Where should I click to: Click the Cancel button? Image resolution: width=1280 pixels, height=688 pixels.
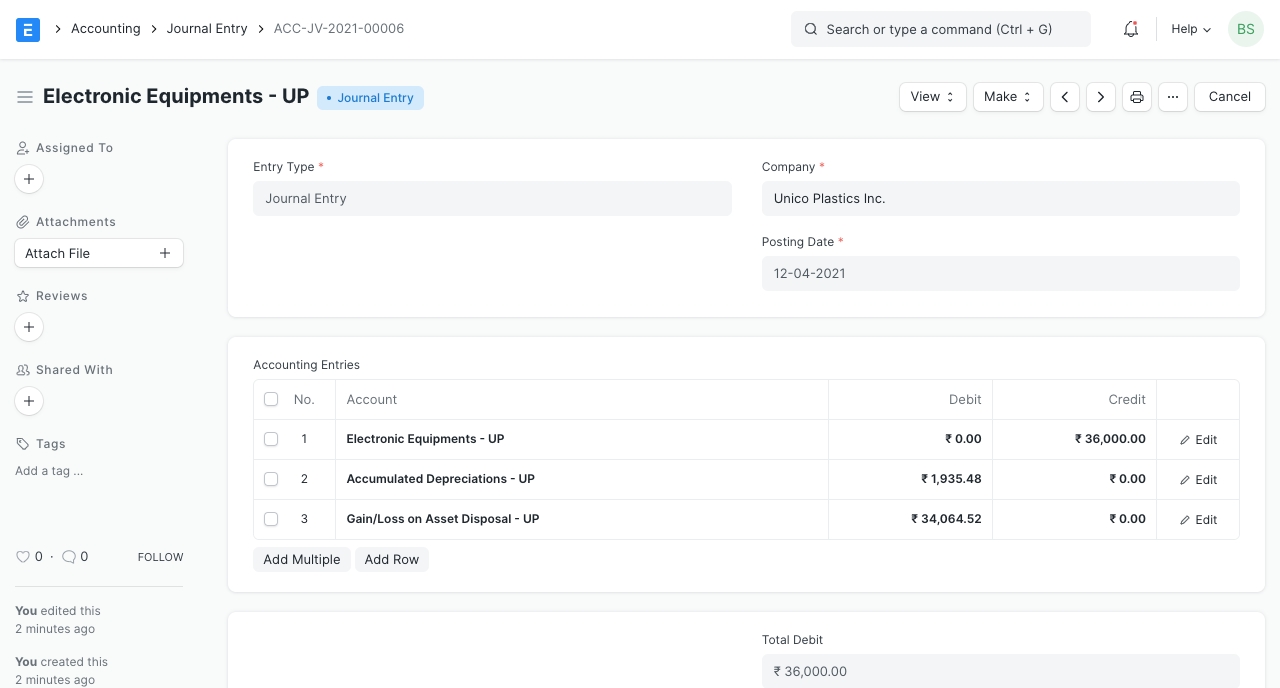pyautogui.click(x=1229, y=97)
